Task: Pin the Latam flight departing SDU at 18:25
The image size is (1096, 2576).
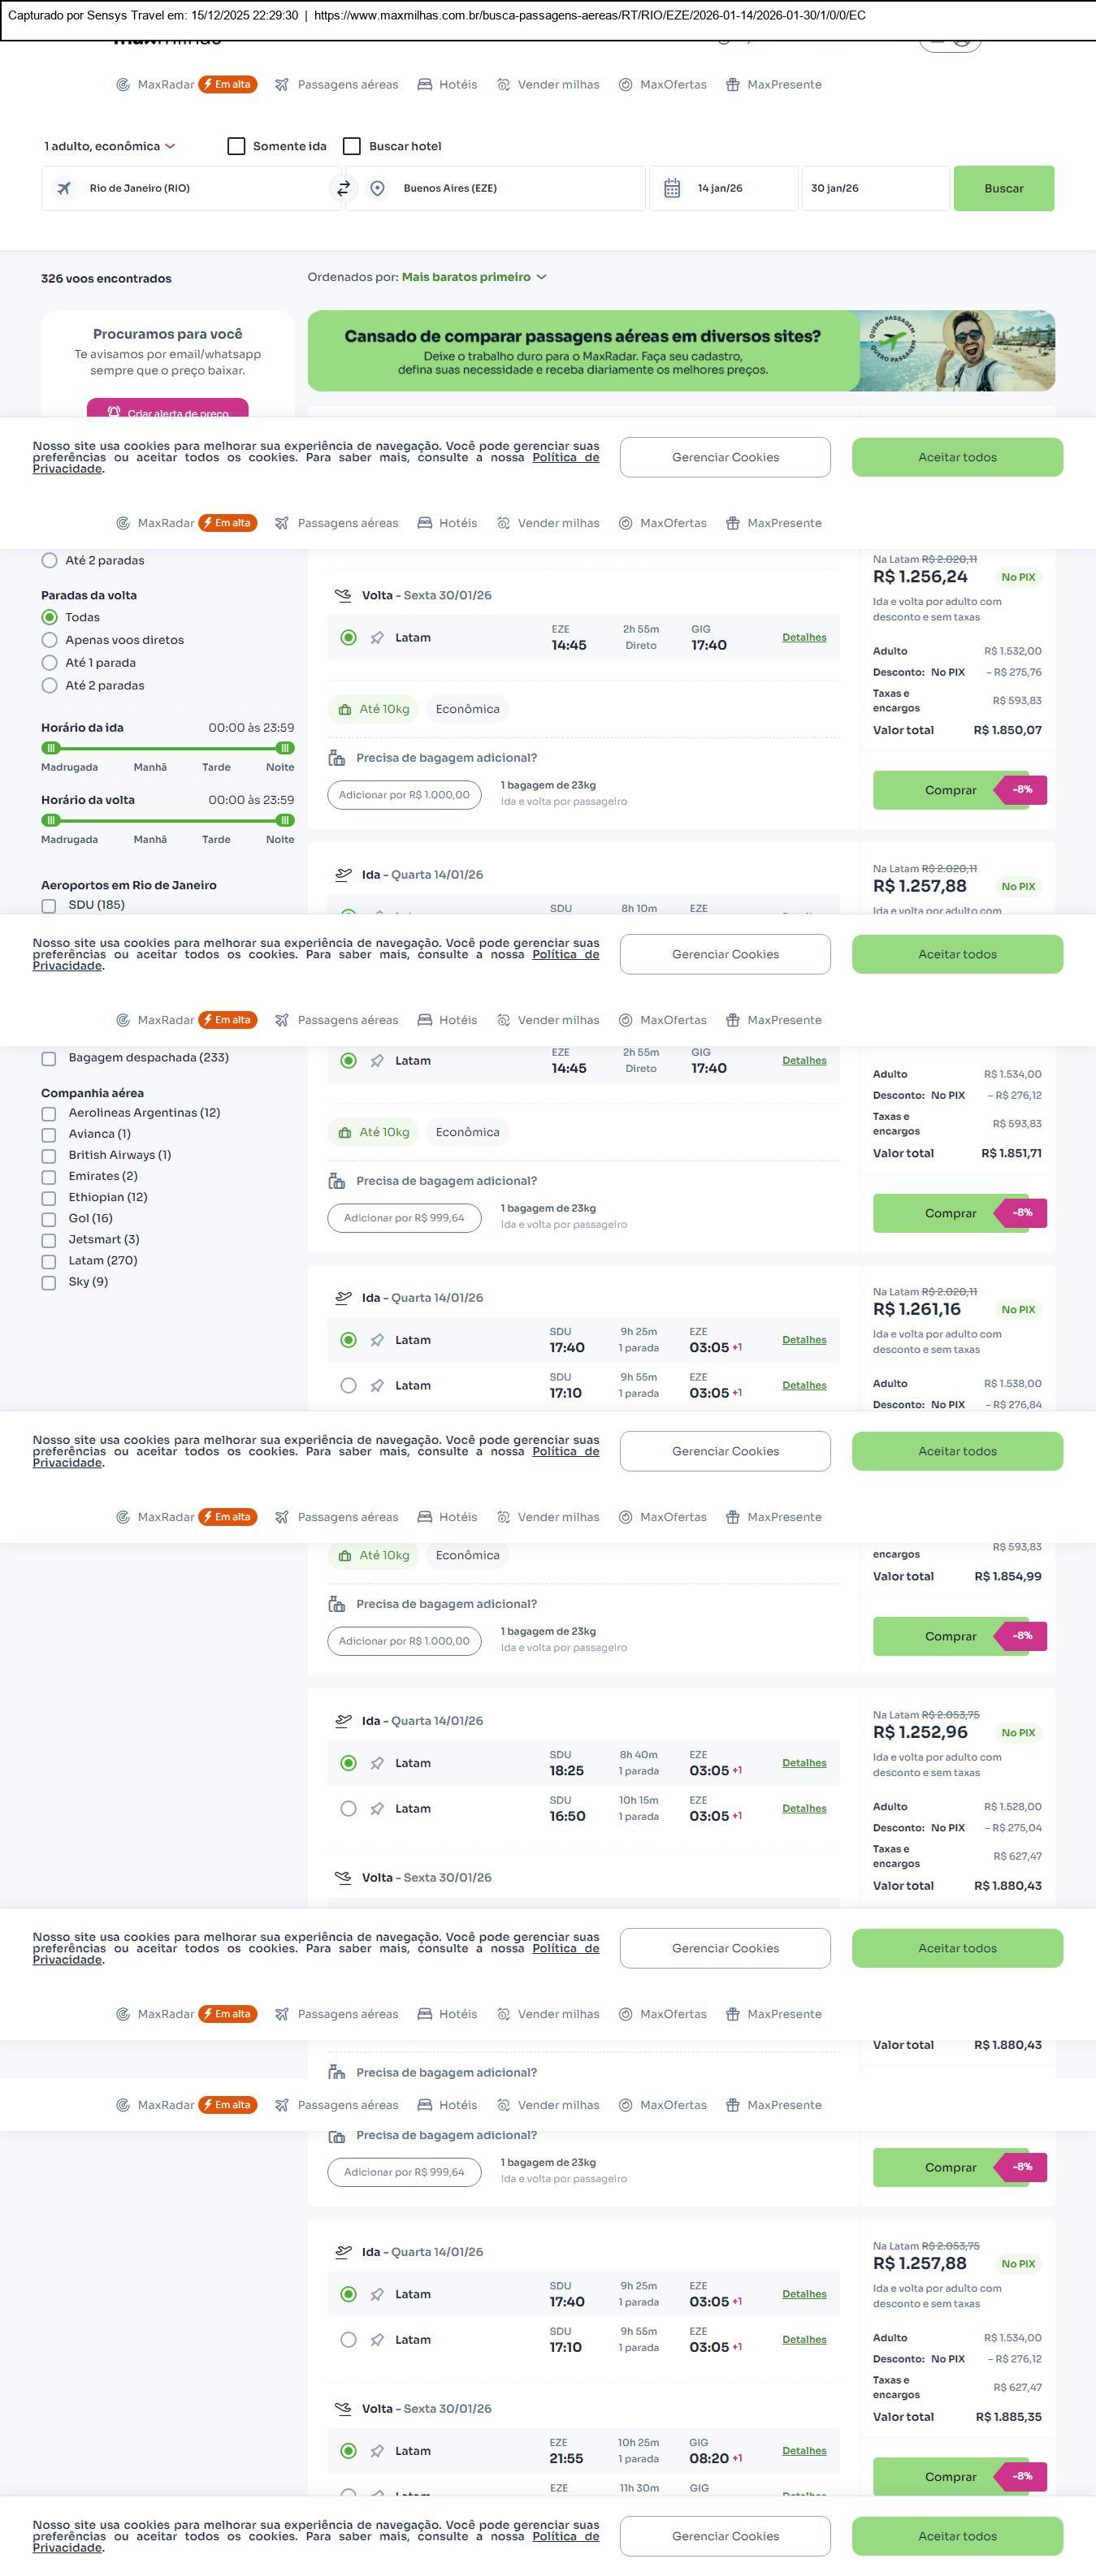Action: (377, 1763)
